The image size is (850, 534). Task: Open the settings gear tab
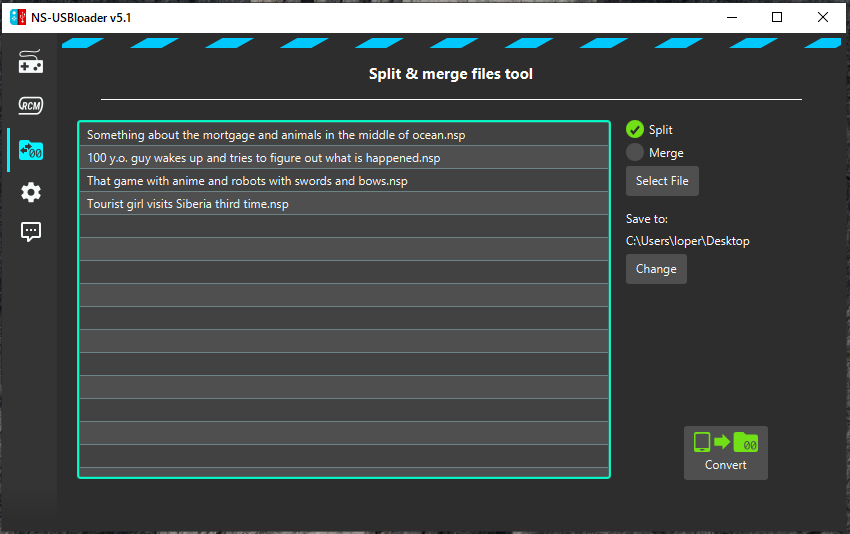(31, 193)
